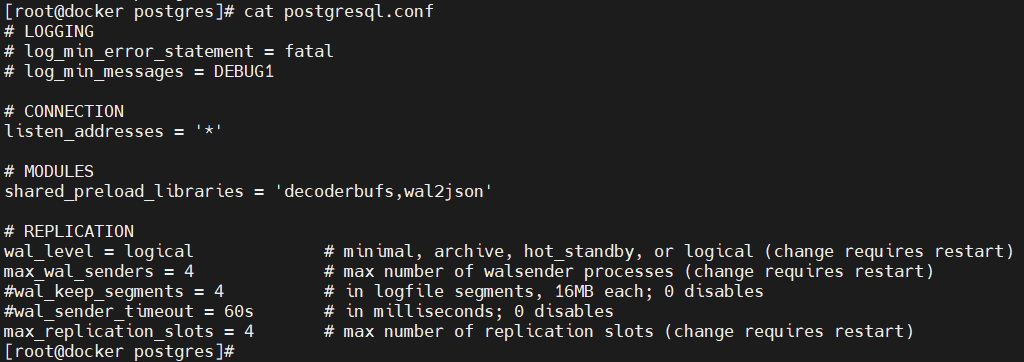The image size is (1024, 362).
Task: Click the 'decoderbufs,wal2json' value string
Action: pyautogui.click(x=383, y=191)
